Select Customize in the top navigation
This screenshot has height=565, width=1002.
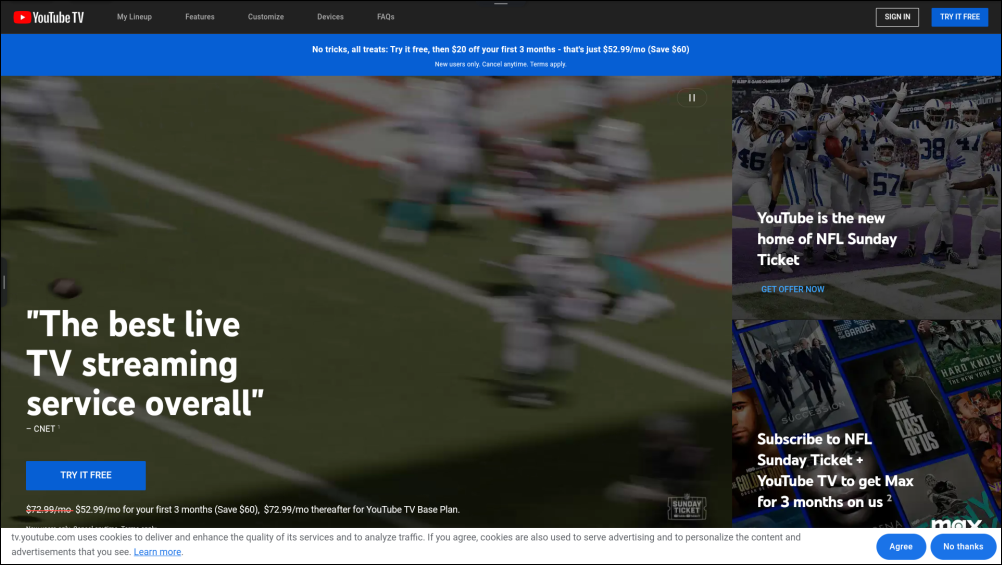click(266, 17)
